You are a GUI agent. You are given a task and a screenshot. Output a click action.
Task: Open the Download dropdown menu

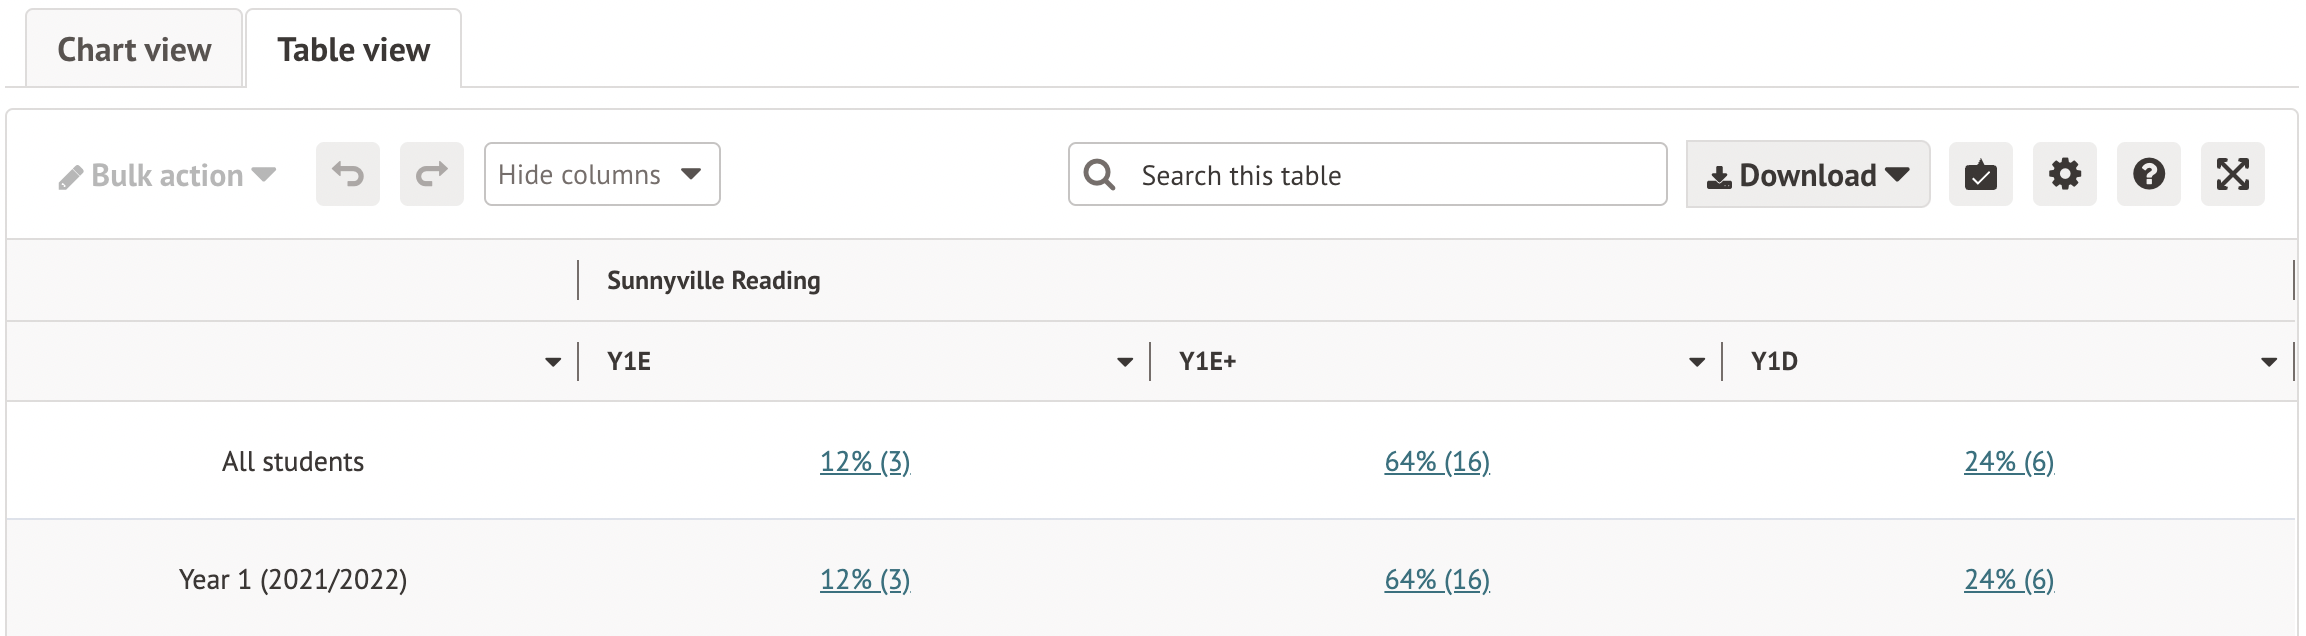[1807, 175]
